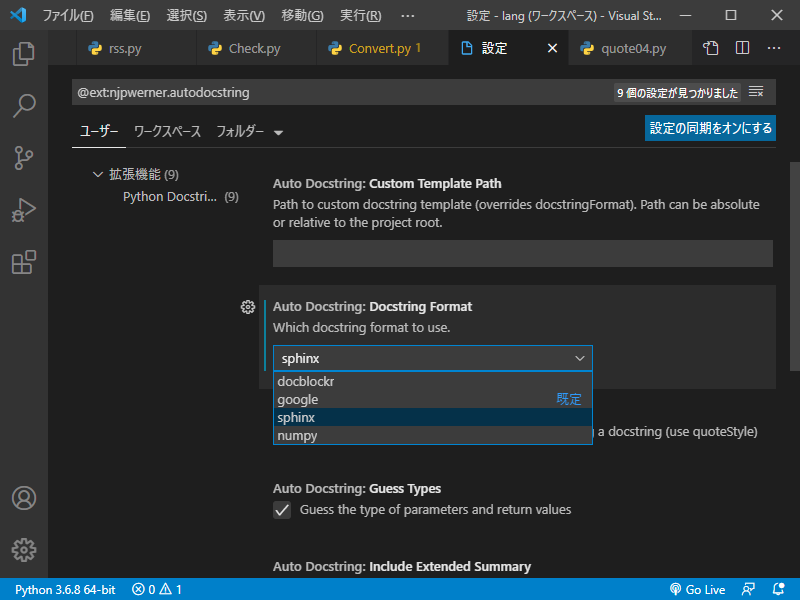Screen dimensions: 800x600
Task: Collapse the 拡張機能 tree section
Action: [97, 174]
